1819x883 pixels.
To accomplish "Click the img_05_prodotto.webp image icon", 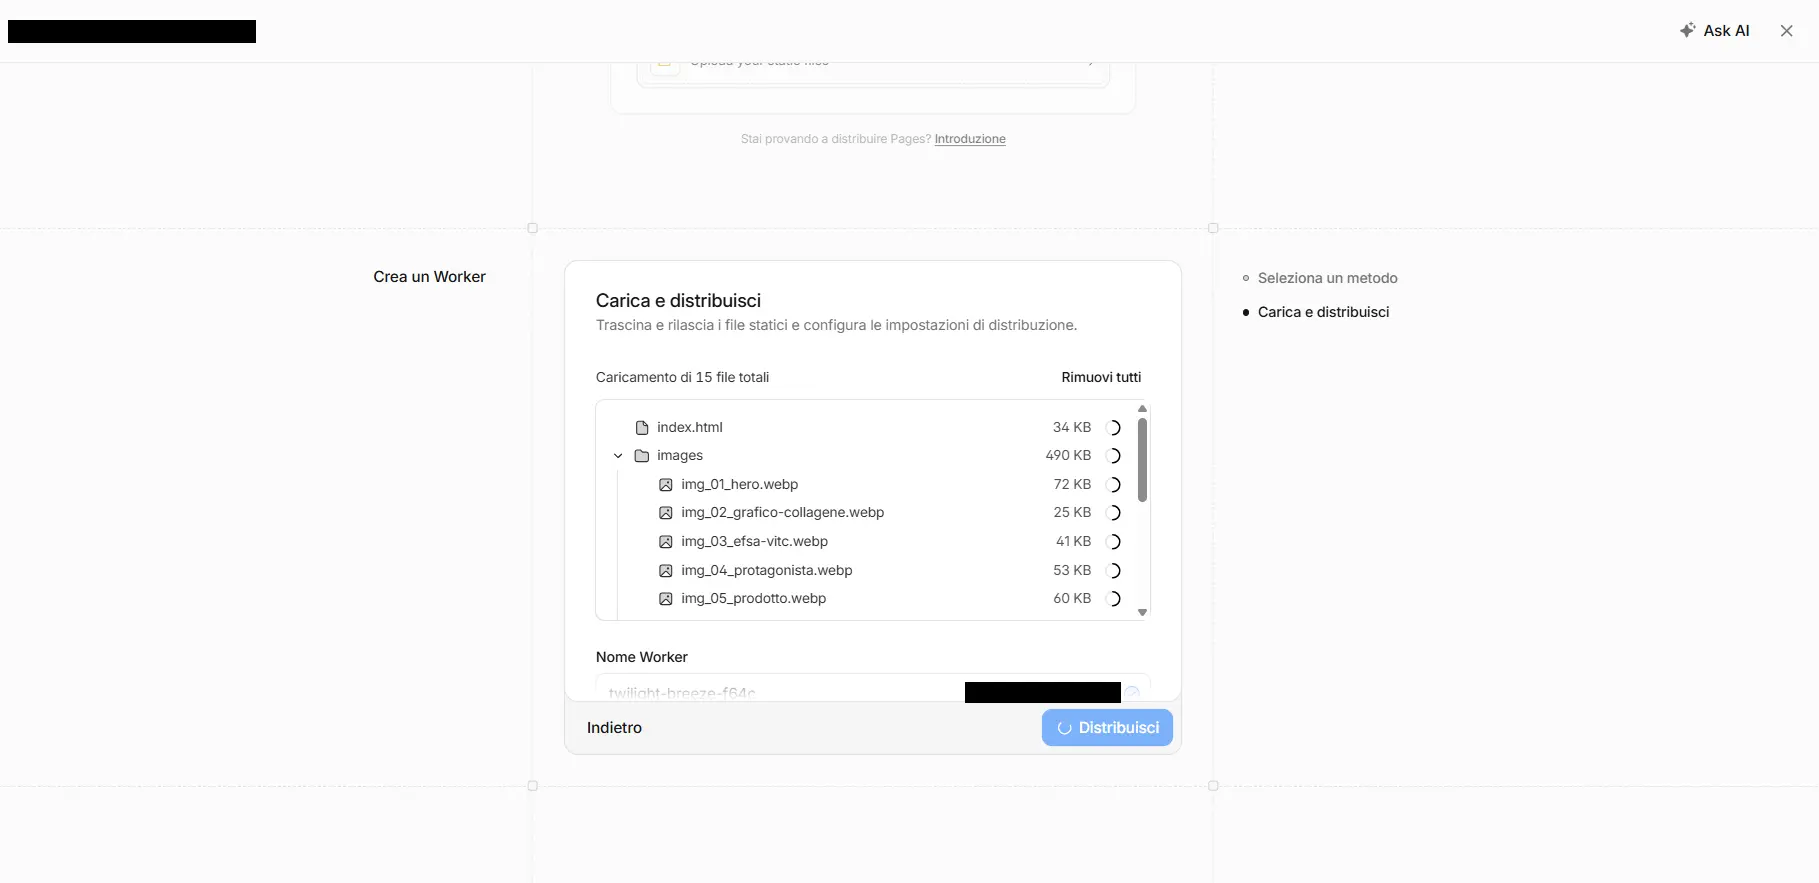I will tap(666, 599).
